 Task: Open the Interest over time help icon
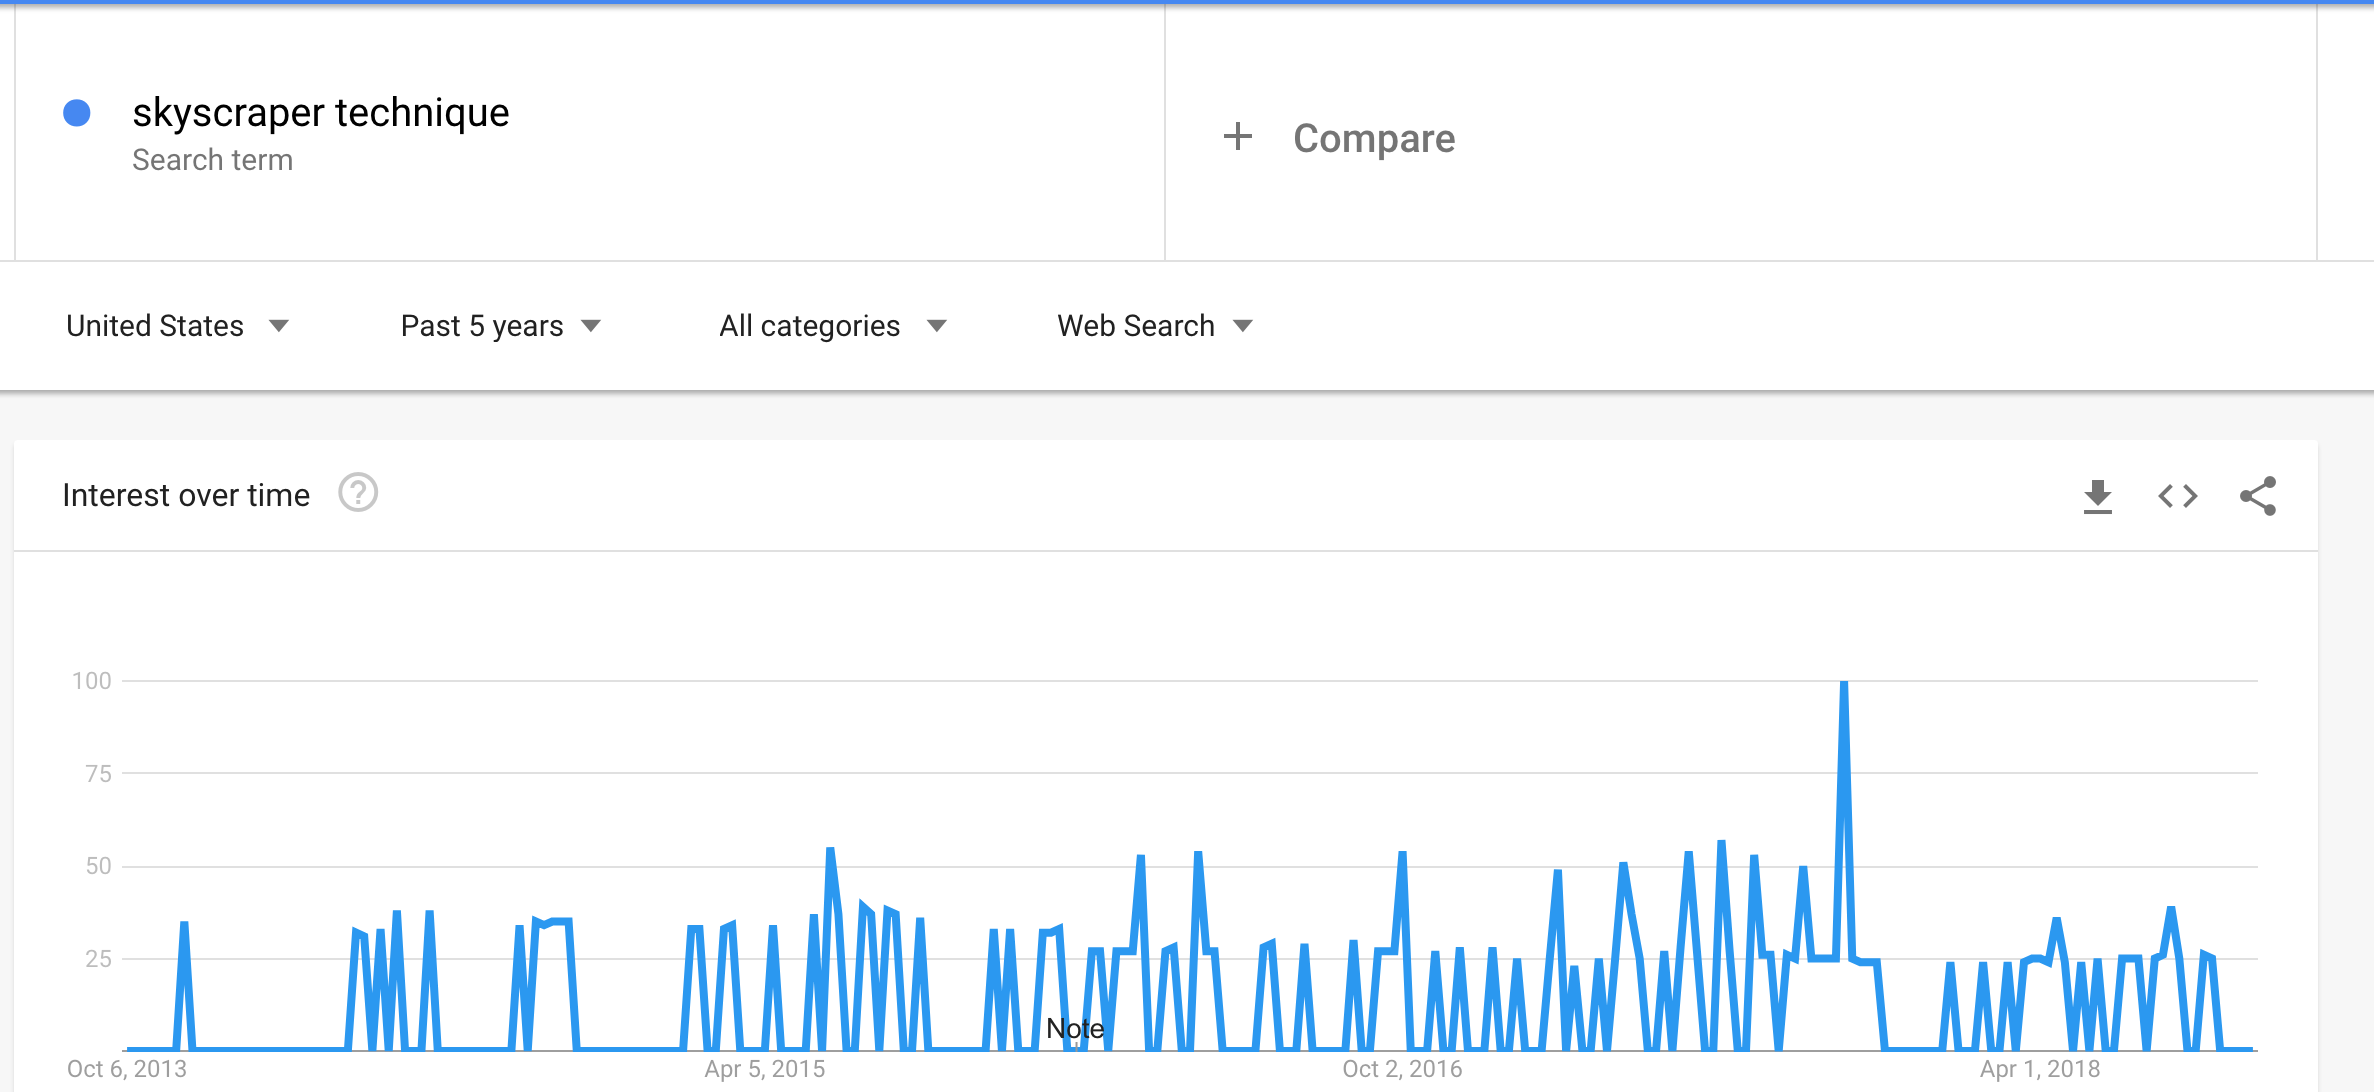coord(358,493)
